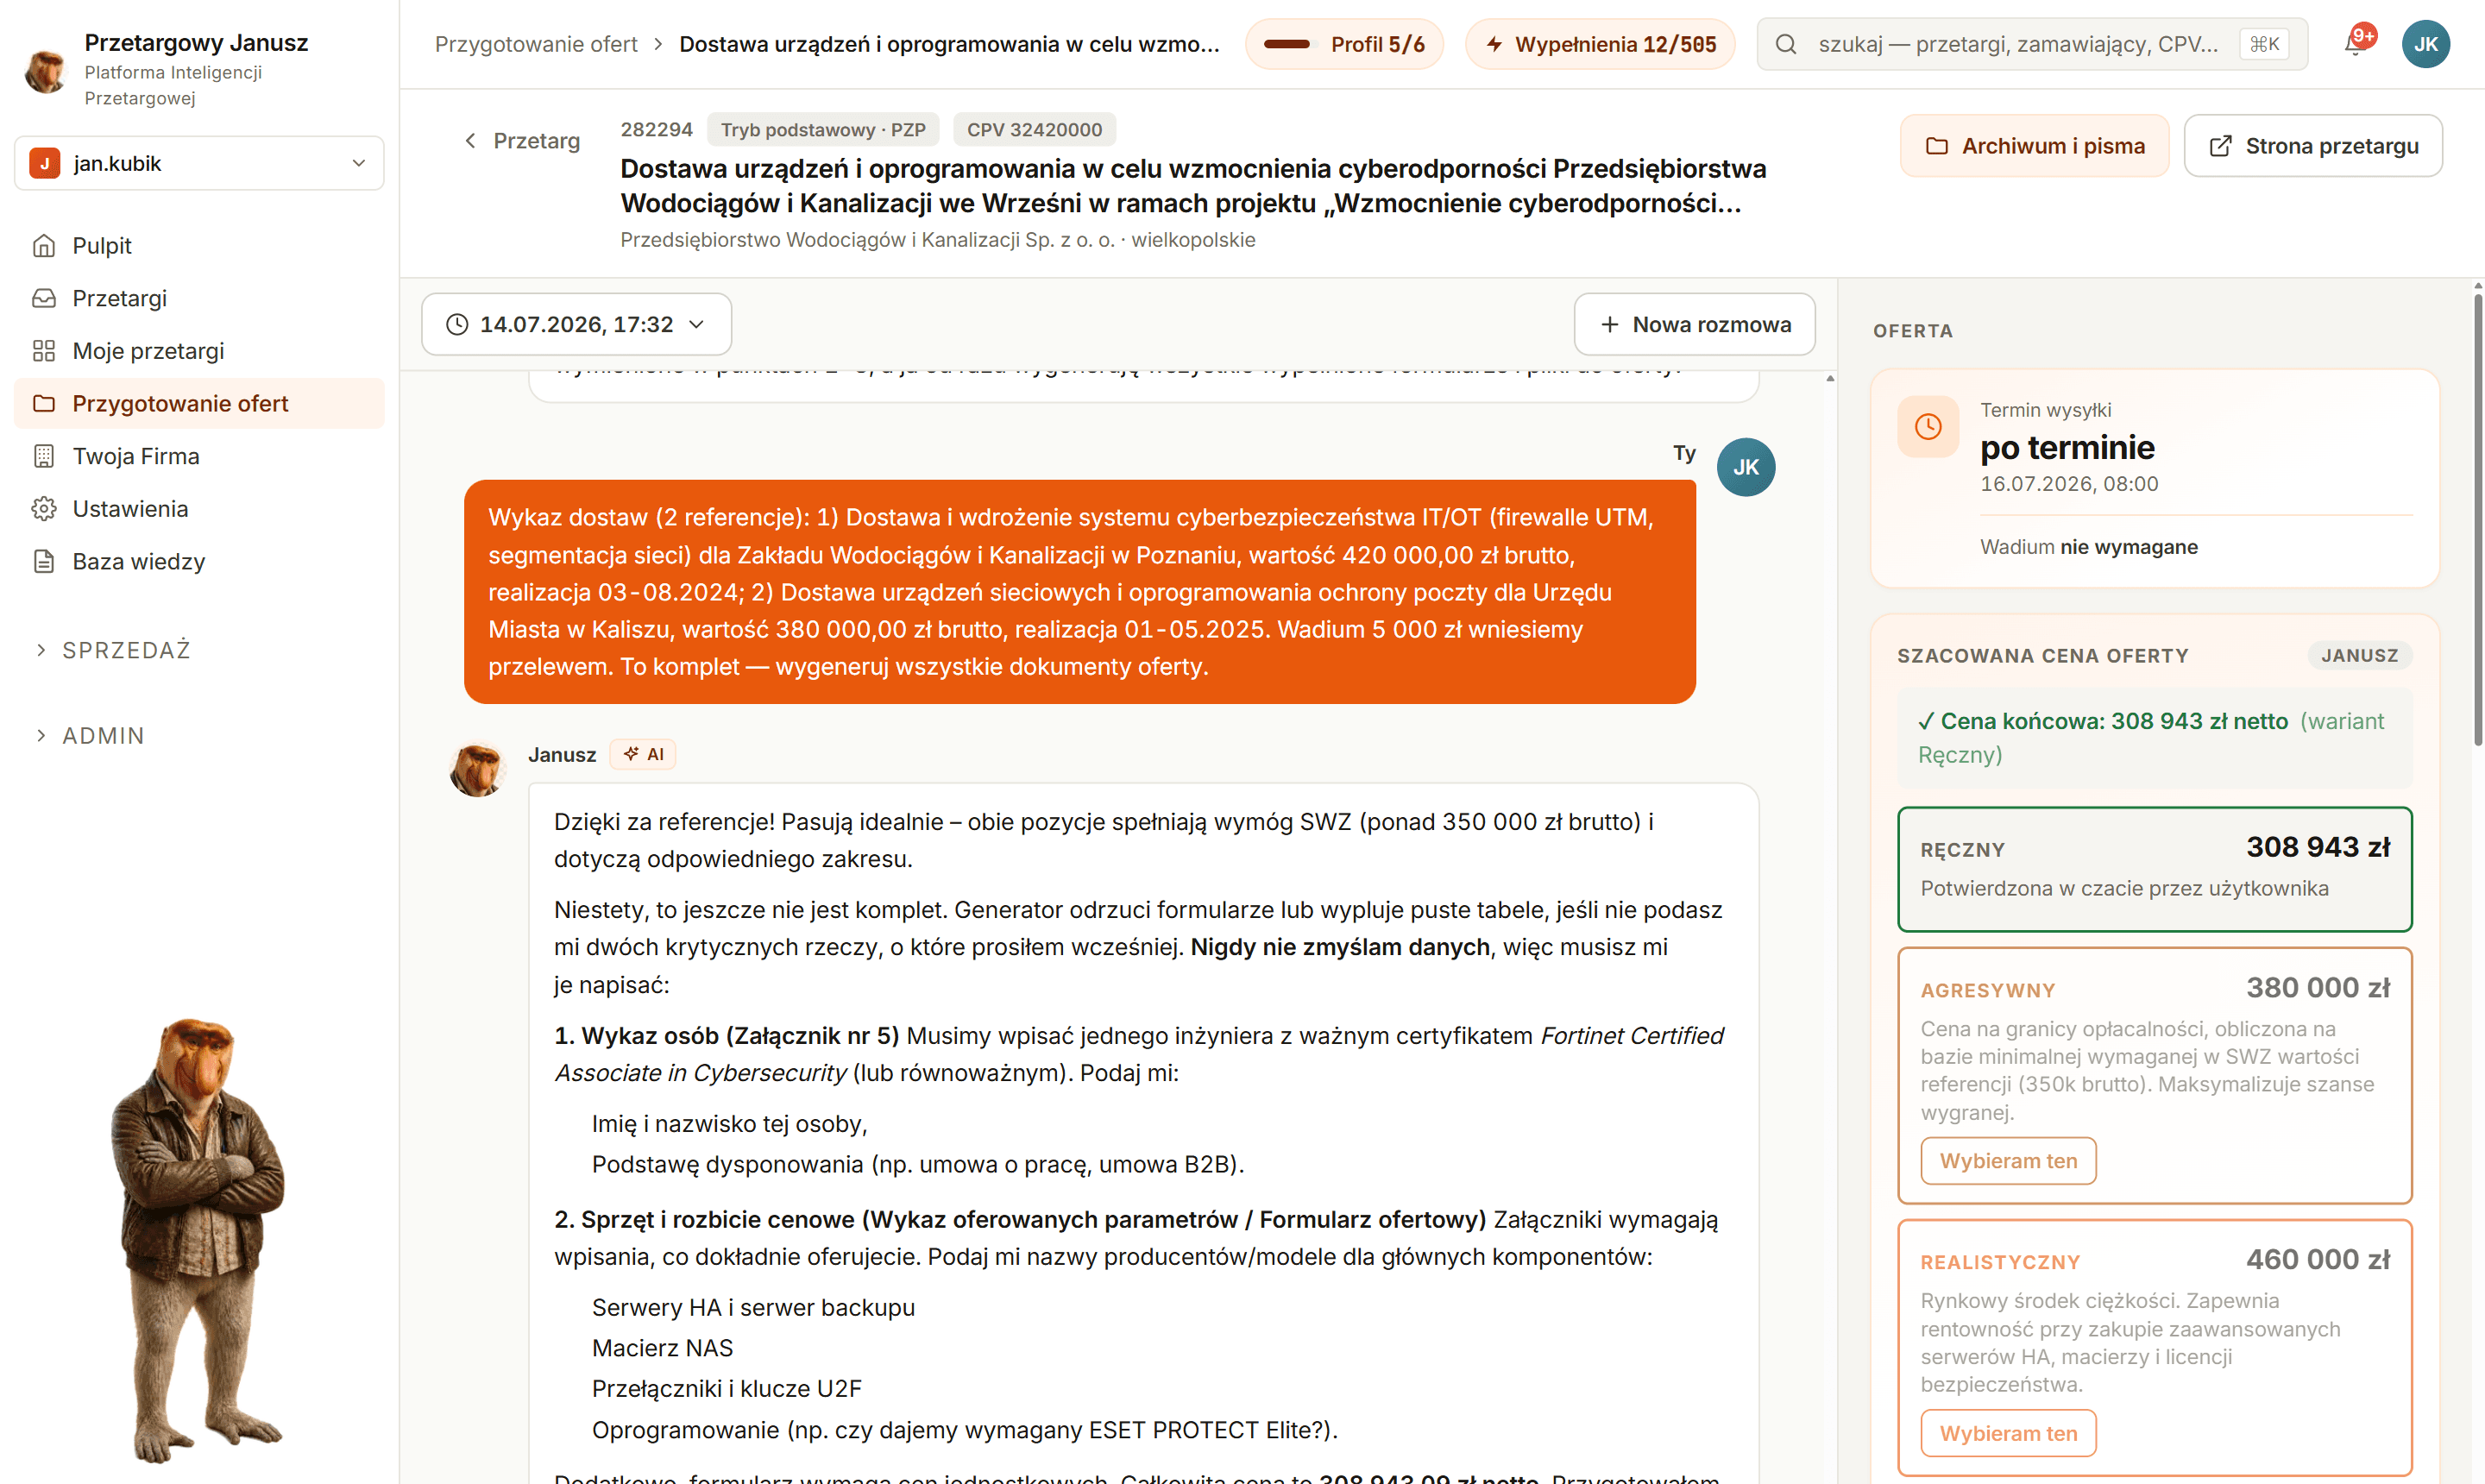Start a Nowa rozmowa

(1695, 324)
